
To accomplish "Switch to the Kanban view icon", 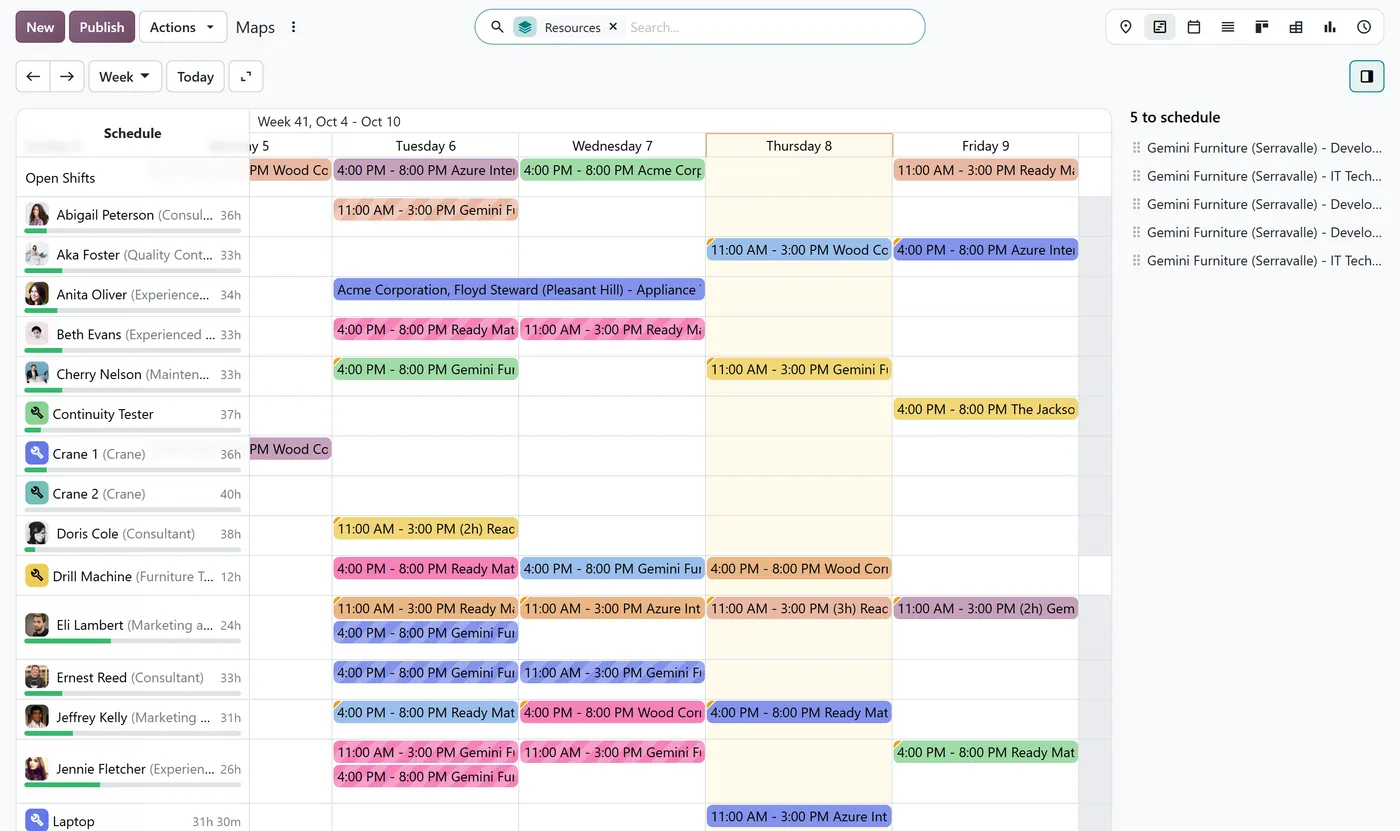I will [x=1262, y=27].
